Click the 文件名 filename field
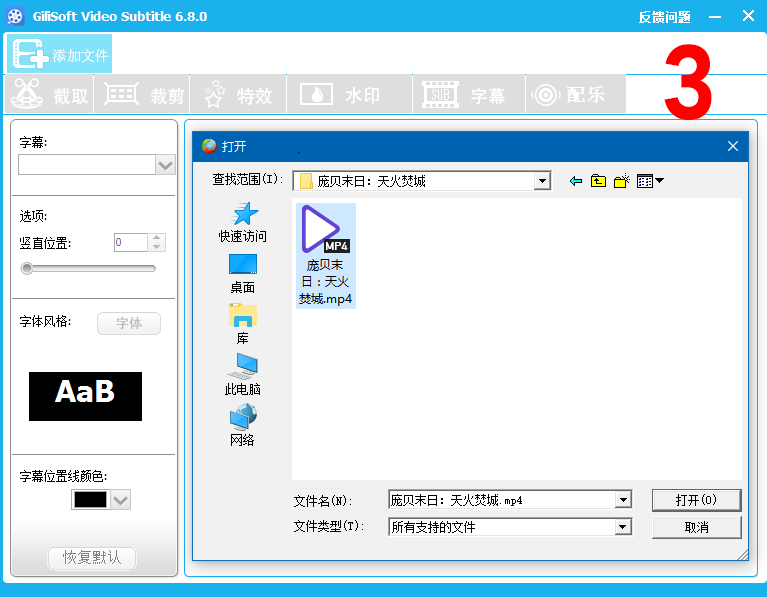Image resolution: width=767 pixels, height=597 pixels. (502, 500)
